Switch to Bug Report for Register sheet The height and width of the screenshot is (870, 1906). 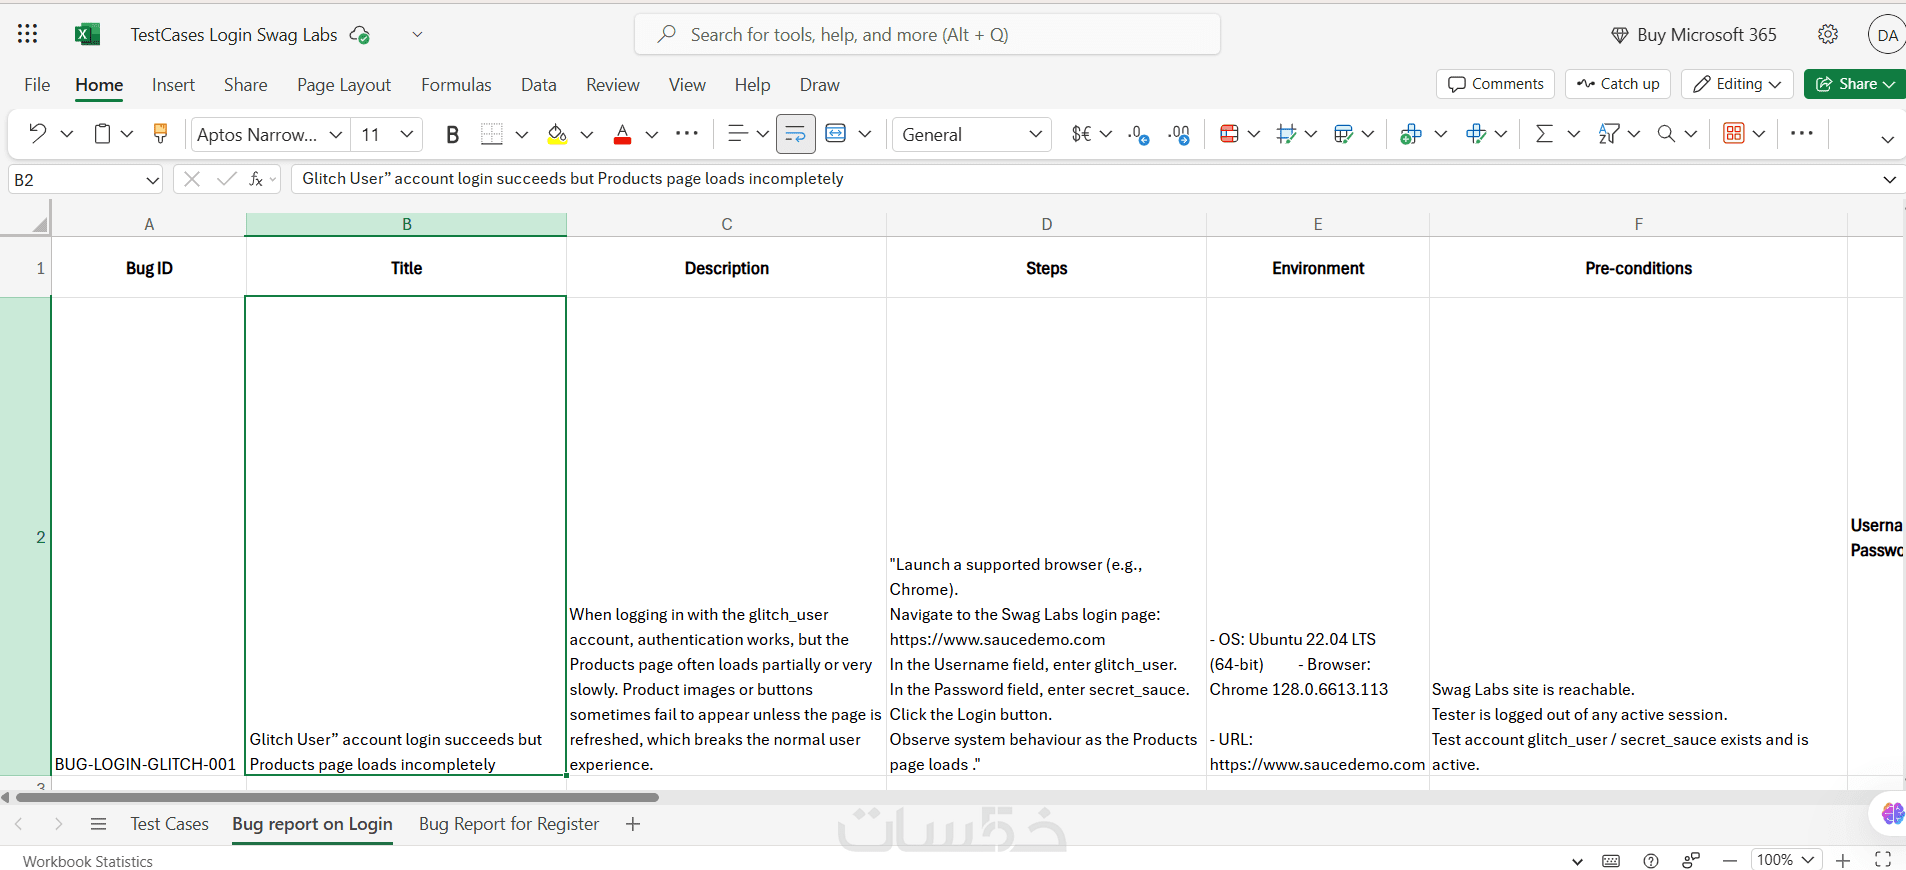[x=509, y=824]
